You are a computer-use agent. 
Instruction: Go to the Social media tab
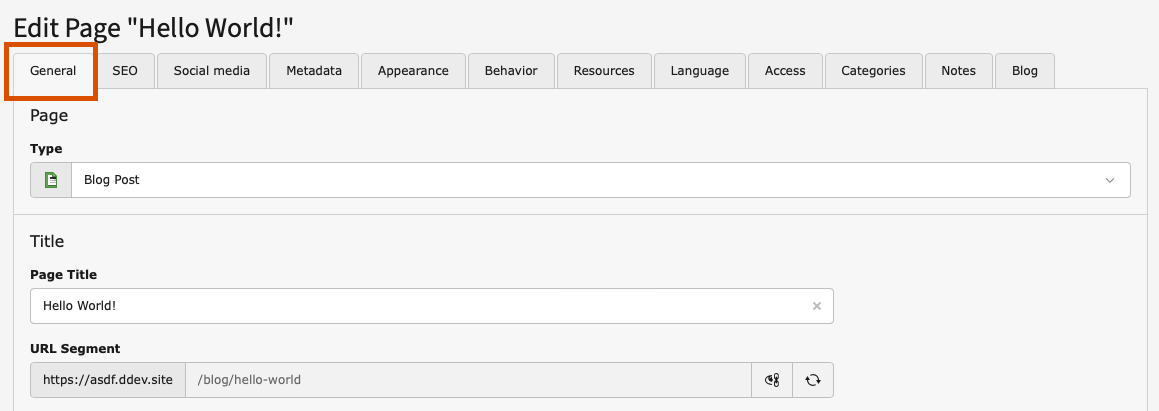[x=212, y=71]
